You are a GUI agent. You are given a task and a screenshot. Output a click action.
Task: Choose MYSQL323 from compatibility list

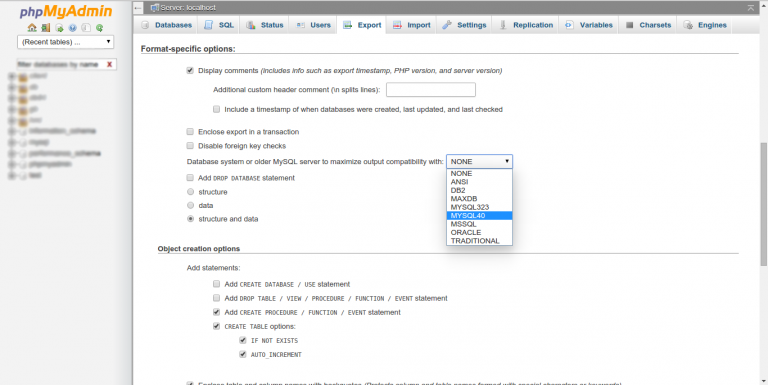[x=480, y=207]
